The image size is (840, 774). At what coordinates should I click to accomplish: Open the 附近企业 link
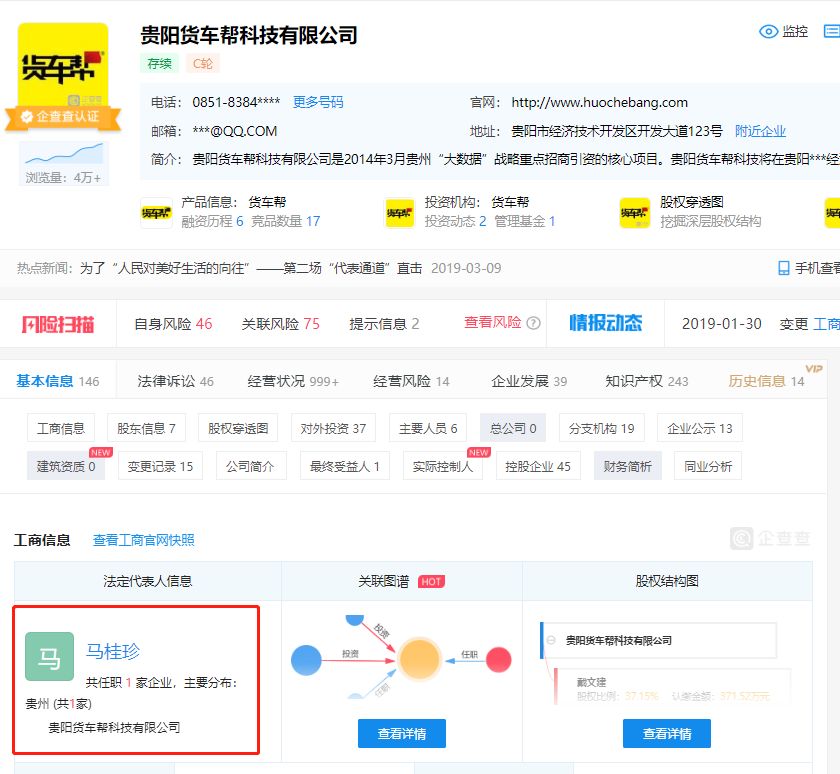pos(760,131)
